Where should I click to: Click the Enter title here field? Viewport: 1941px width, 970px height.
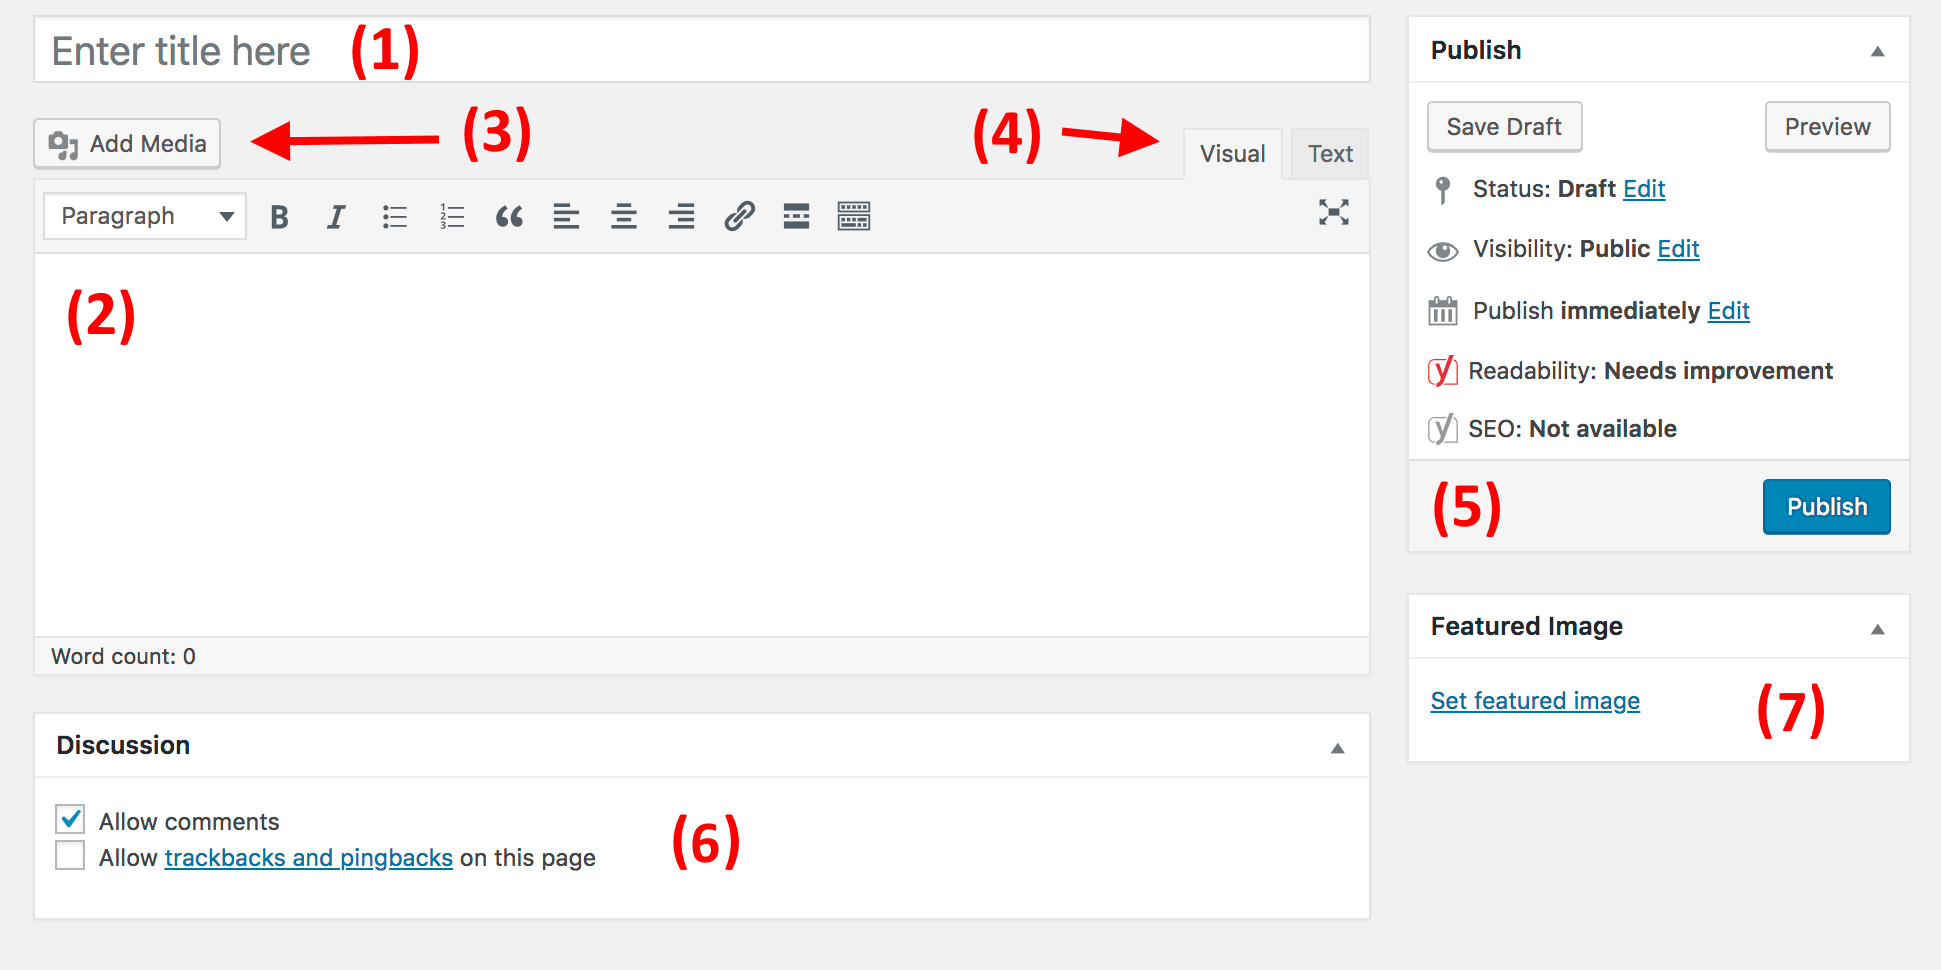click(x=400, y=50)
